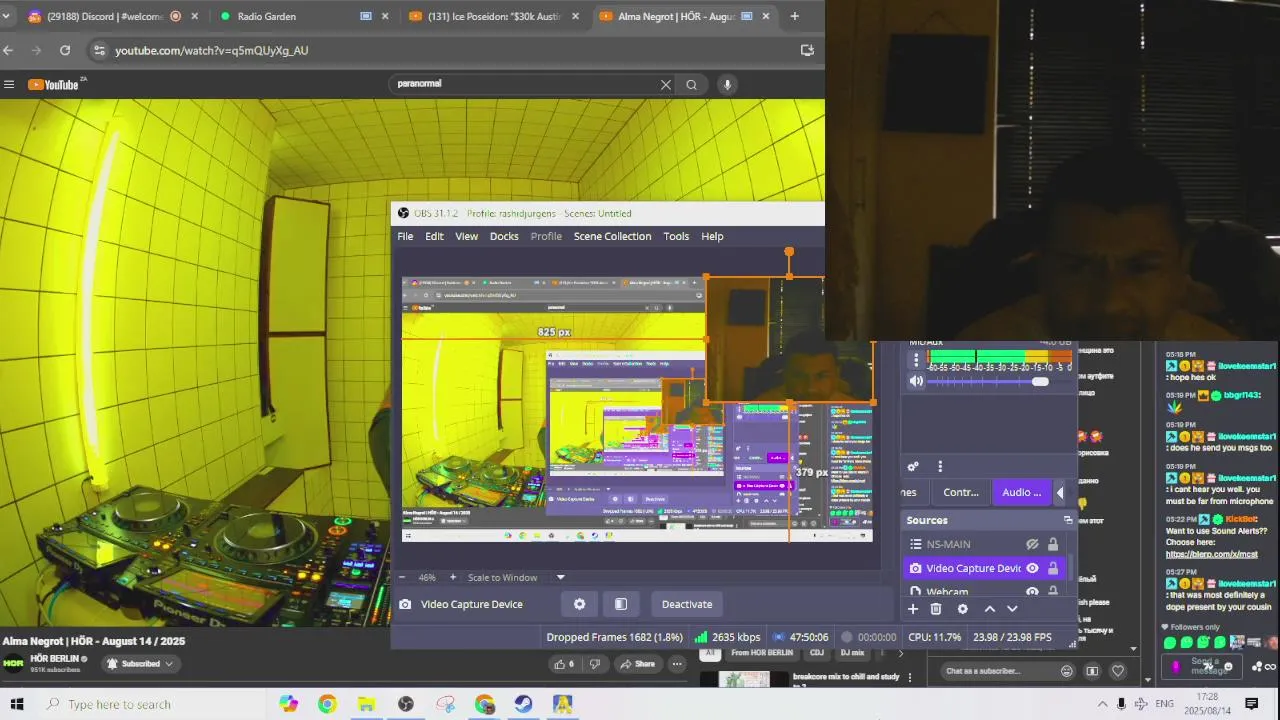Open OBS source properties gear in source toolbar
This screenshot has height=720, width=1280.
coord(579,604)
